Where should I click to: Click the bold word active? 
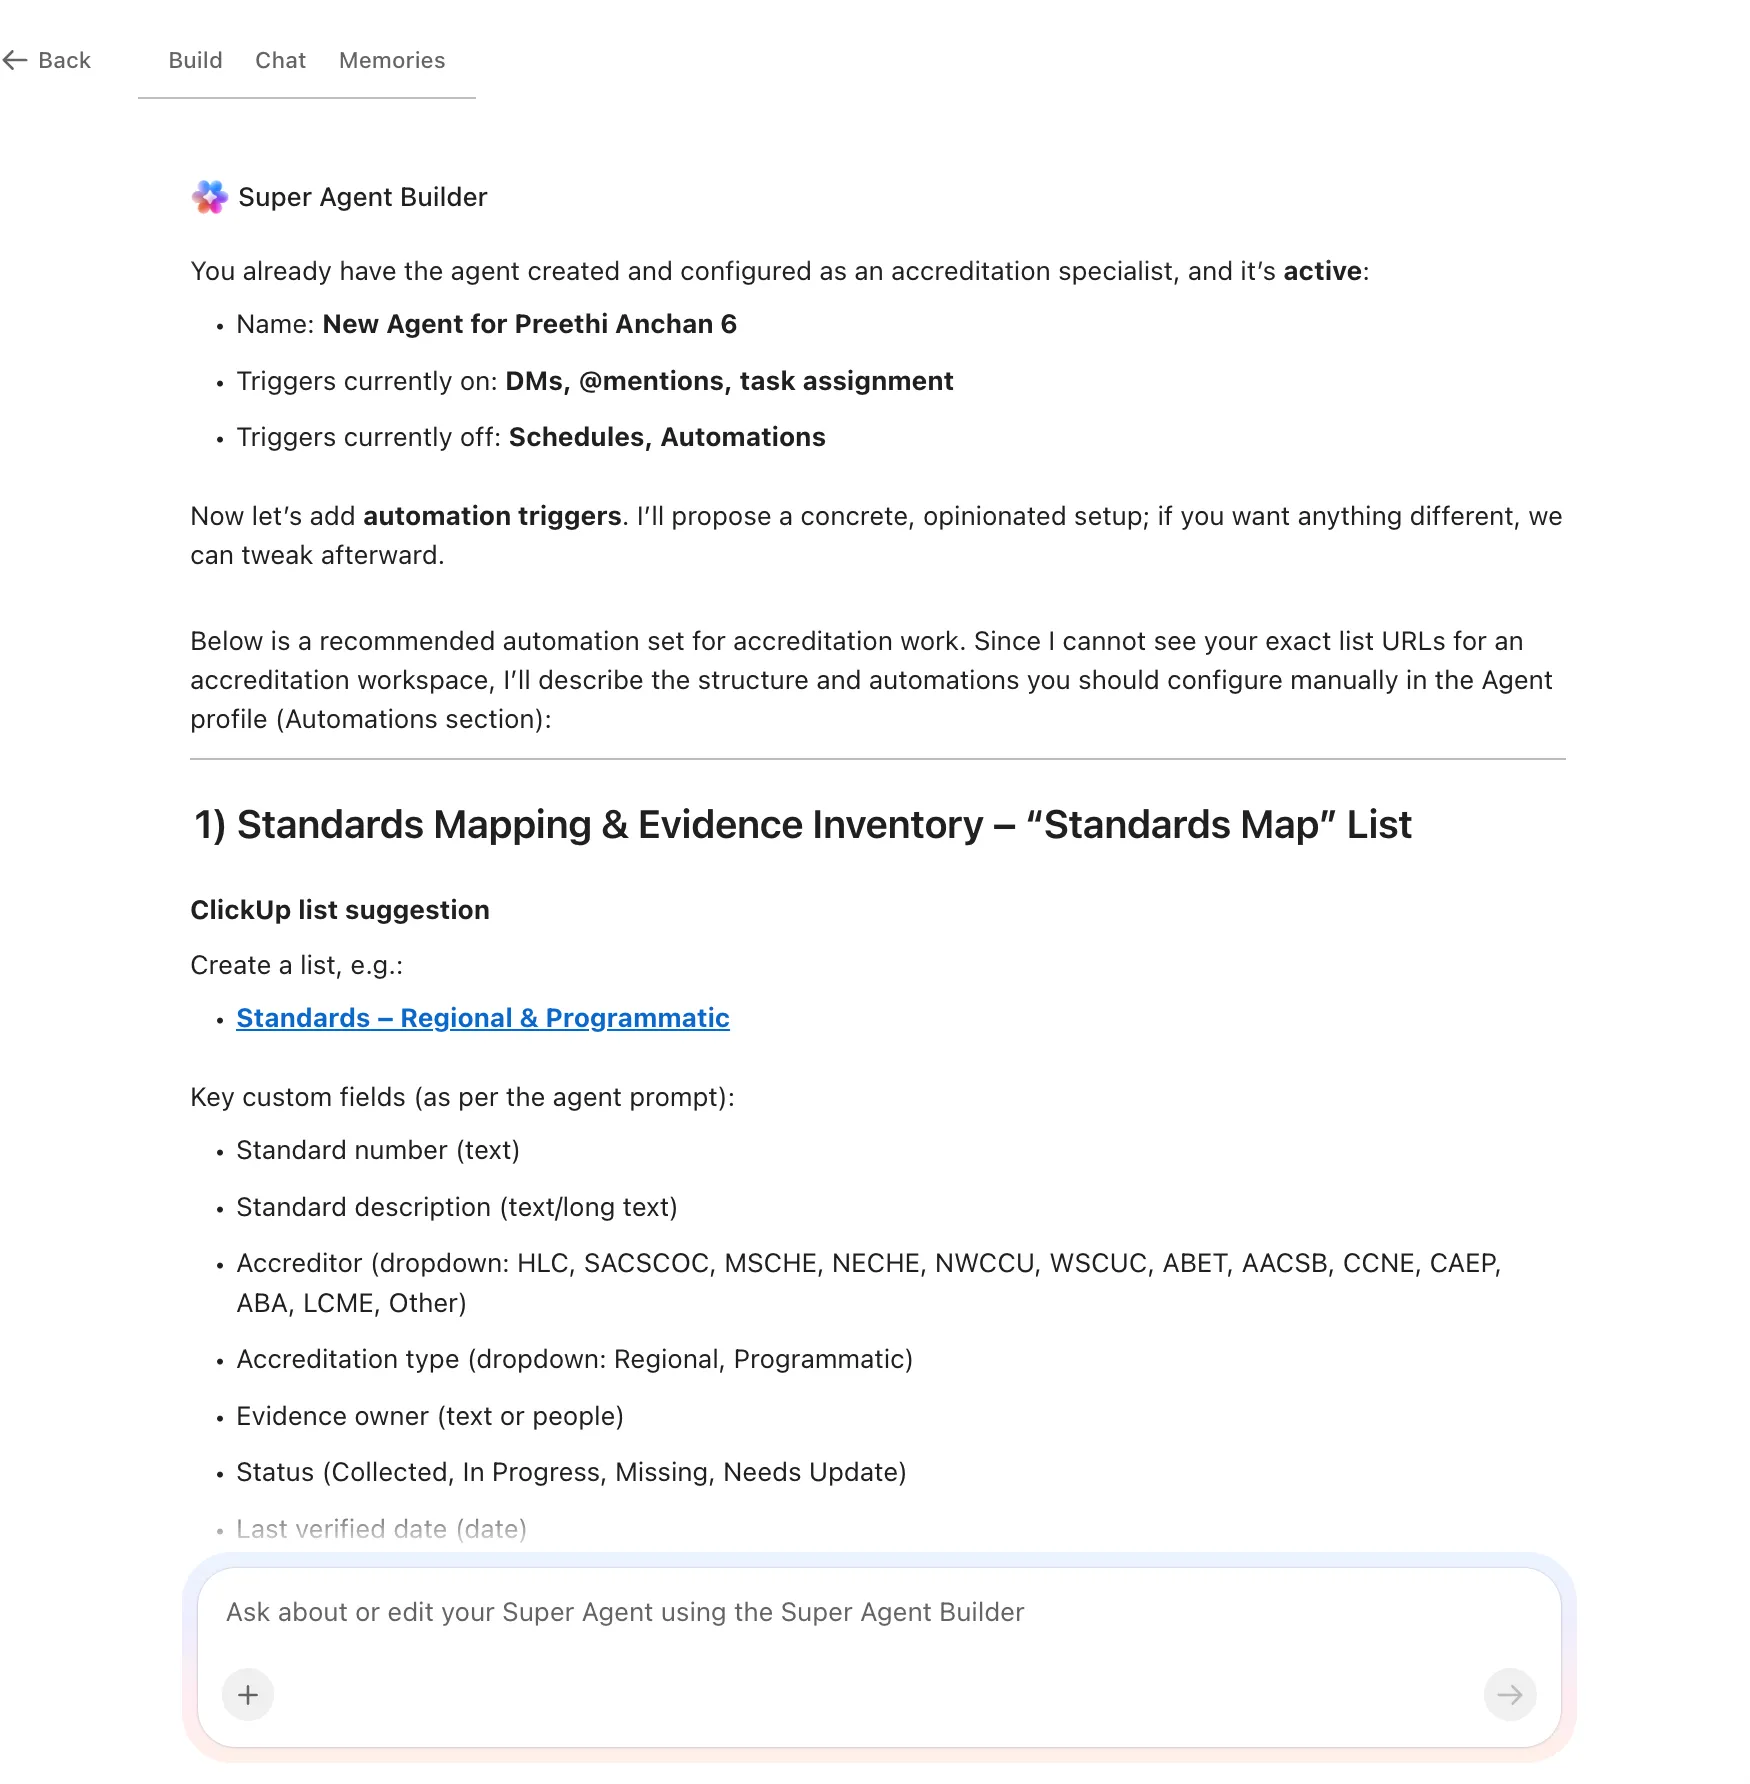click(x=1322, y=271)
